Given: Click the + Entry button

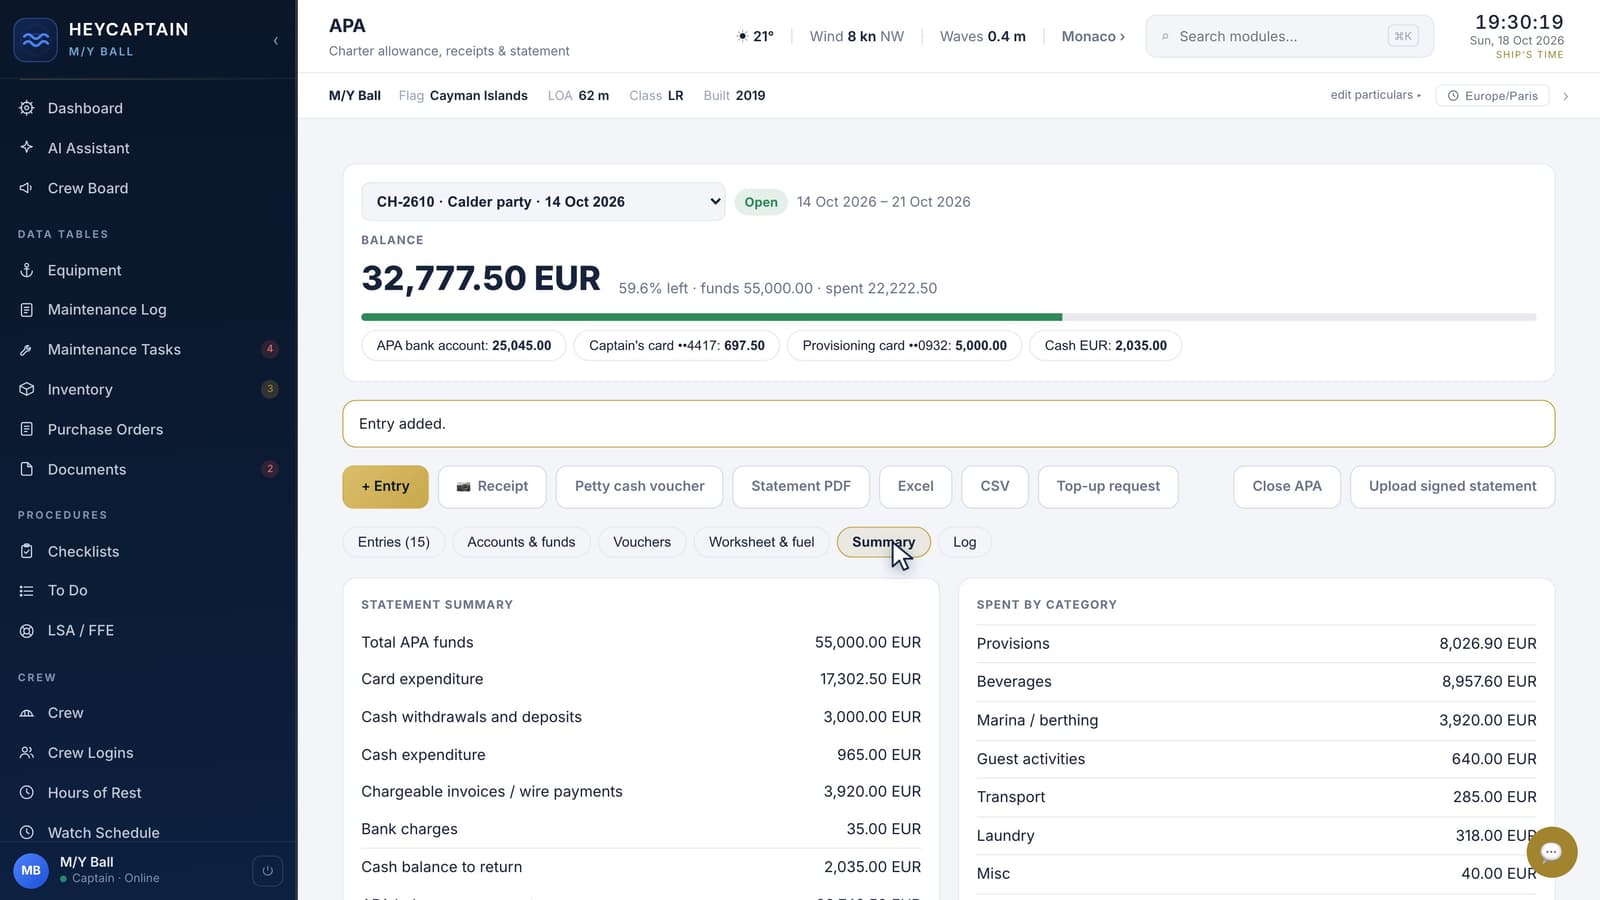Looking at the screenshot, I should click(385, 487).
